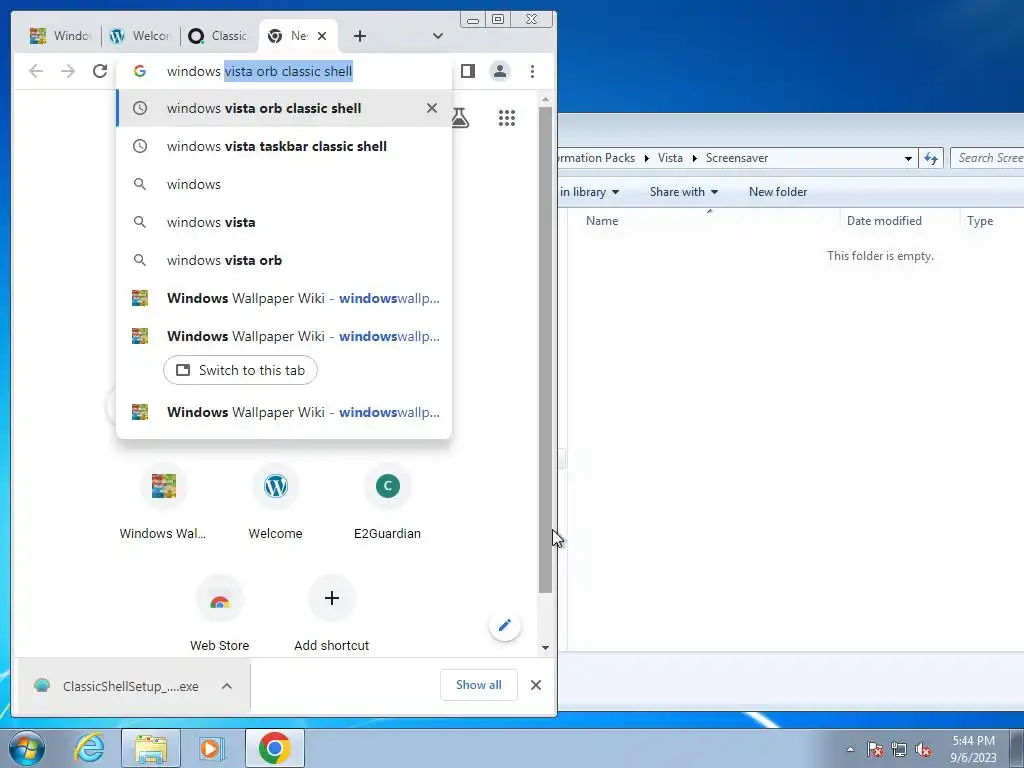The height and width of the screenshot is (768, 1024).
Task: Open ClassicShellSetup download options chevron
Action: (x=227, y=686)
